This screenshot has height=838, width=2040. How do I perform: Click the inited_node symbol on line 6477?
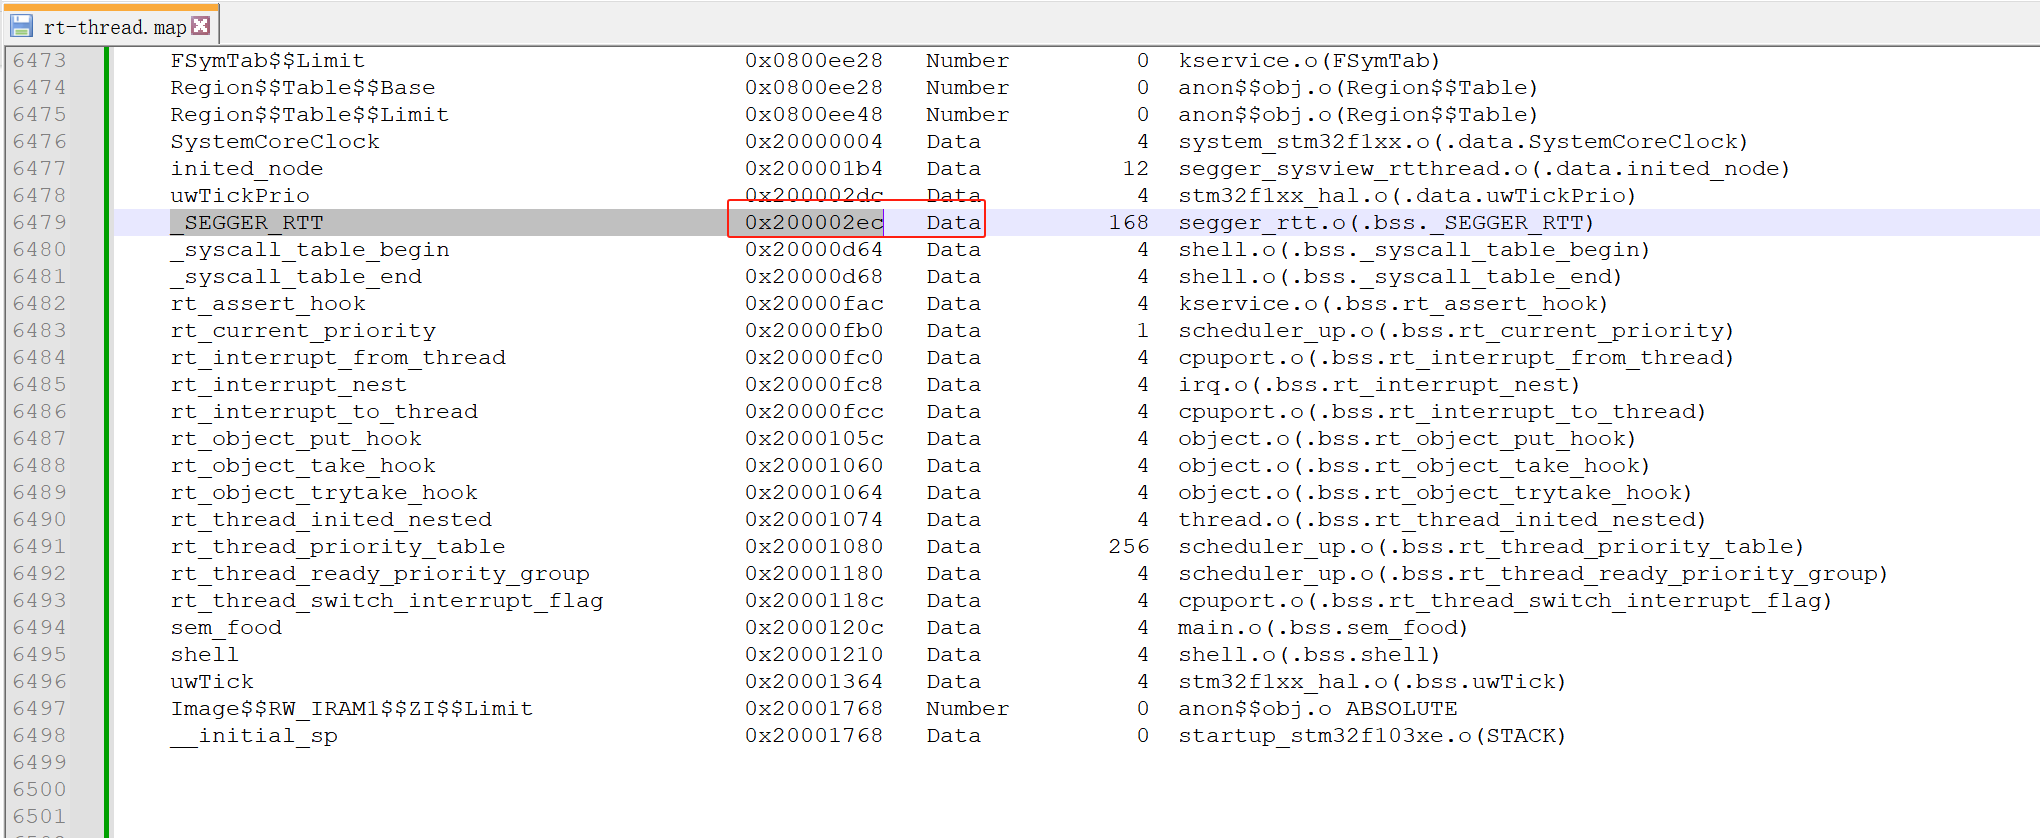pyautogui.click(x=247, y=168)
